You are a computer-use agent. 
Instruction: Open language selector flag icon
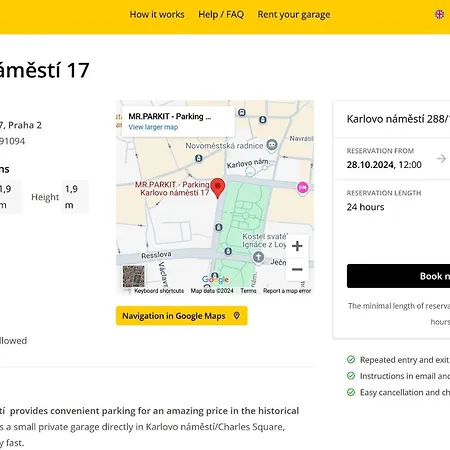point(439,14)
